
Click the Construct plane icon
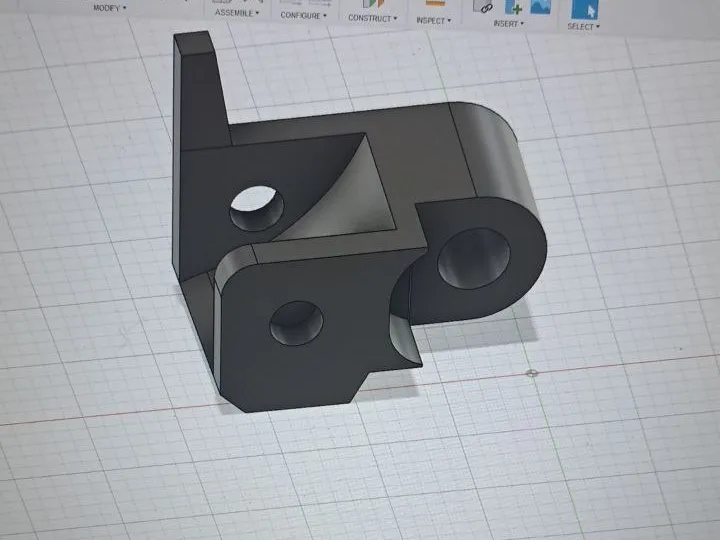(373, 4)
